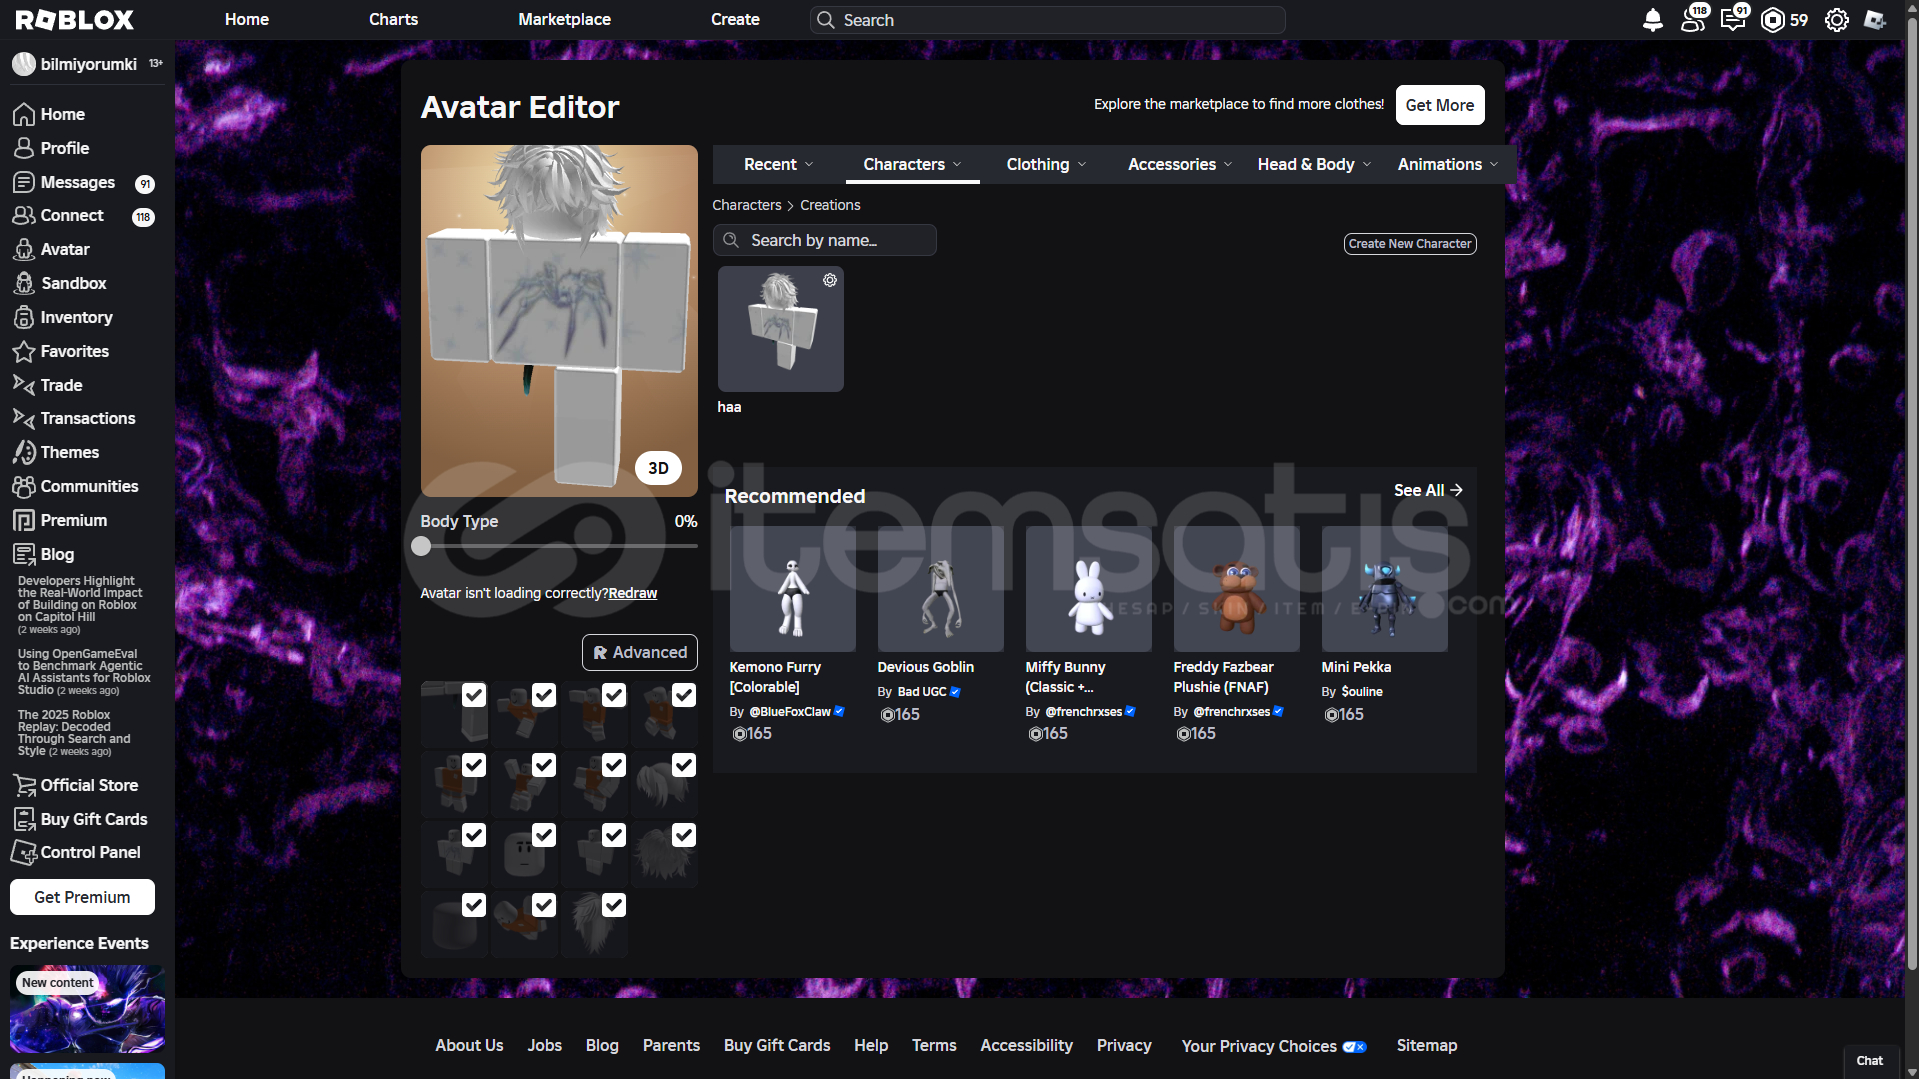Uncheck the first equipped item checkbox
The image size is (1919, 1079).
point(474,695)
